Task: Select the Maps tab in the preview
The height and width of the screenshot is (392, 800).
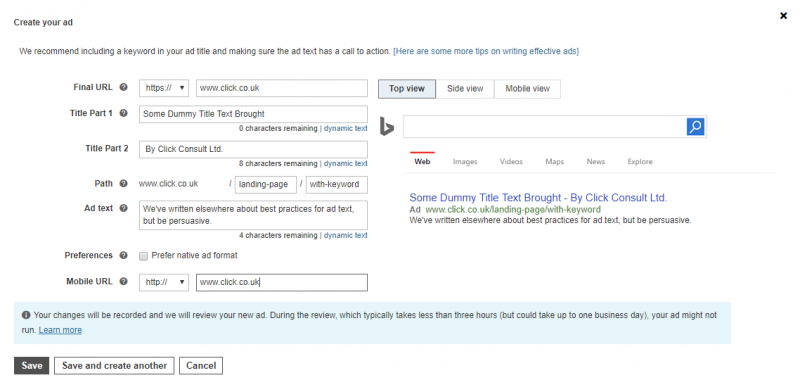Action: tap(555, 162)
